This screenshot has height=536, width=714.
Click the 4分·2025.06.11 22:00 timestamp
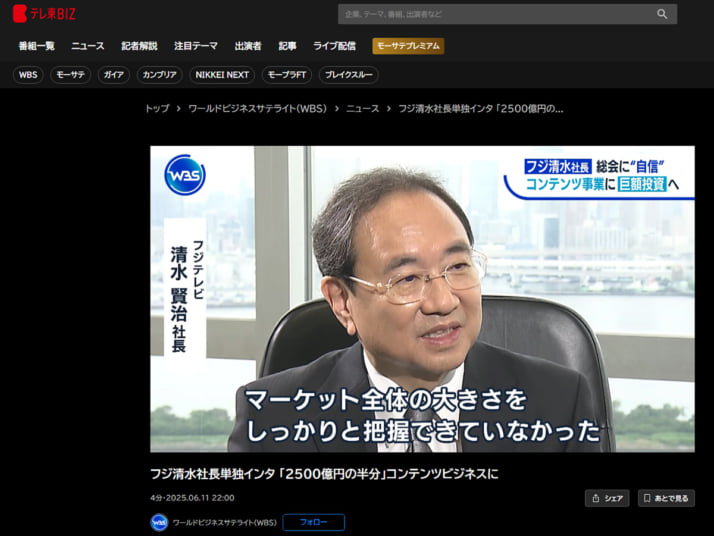[192, 498]
